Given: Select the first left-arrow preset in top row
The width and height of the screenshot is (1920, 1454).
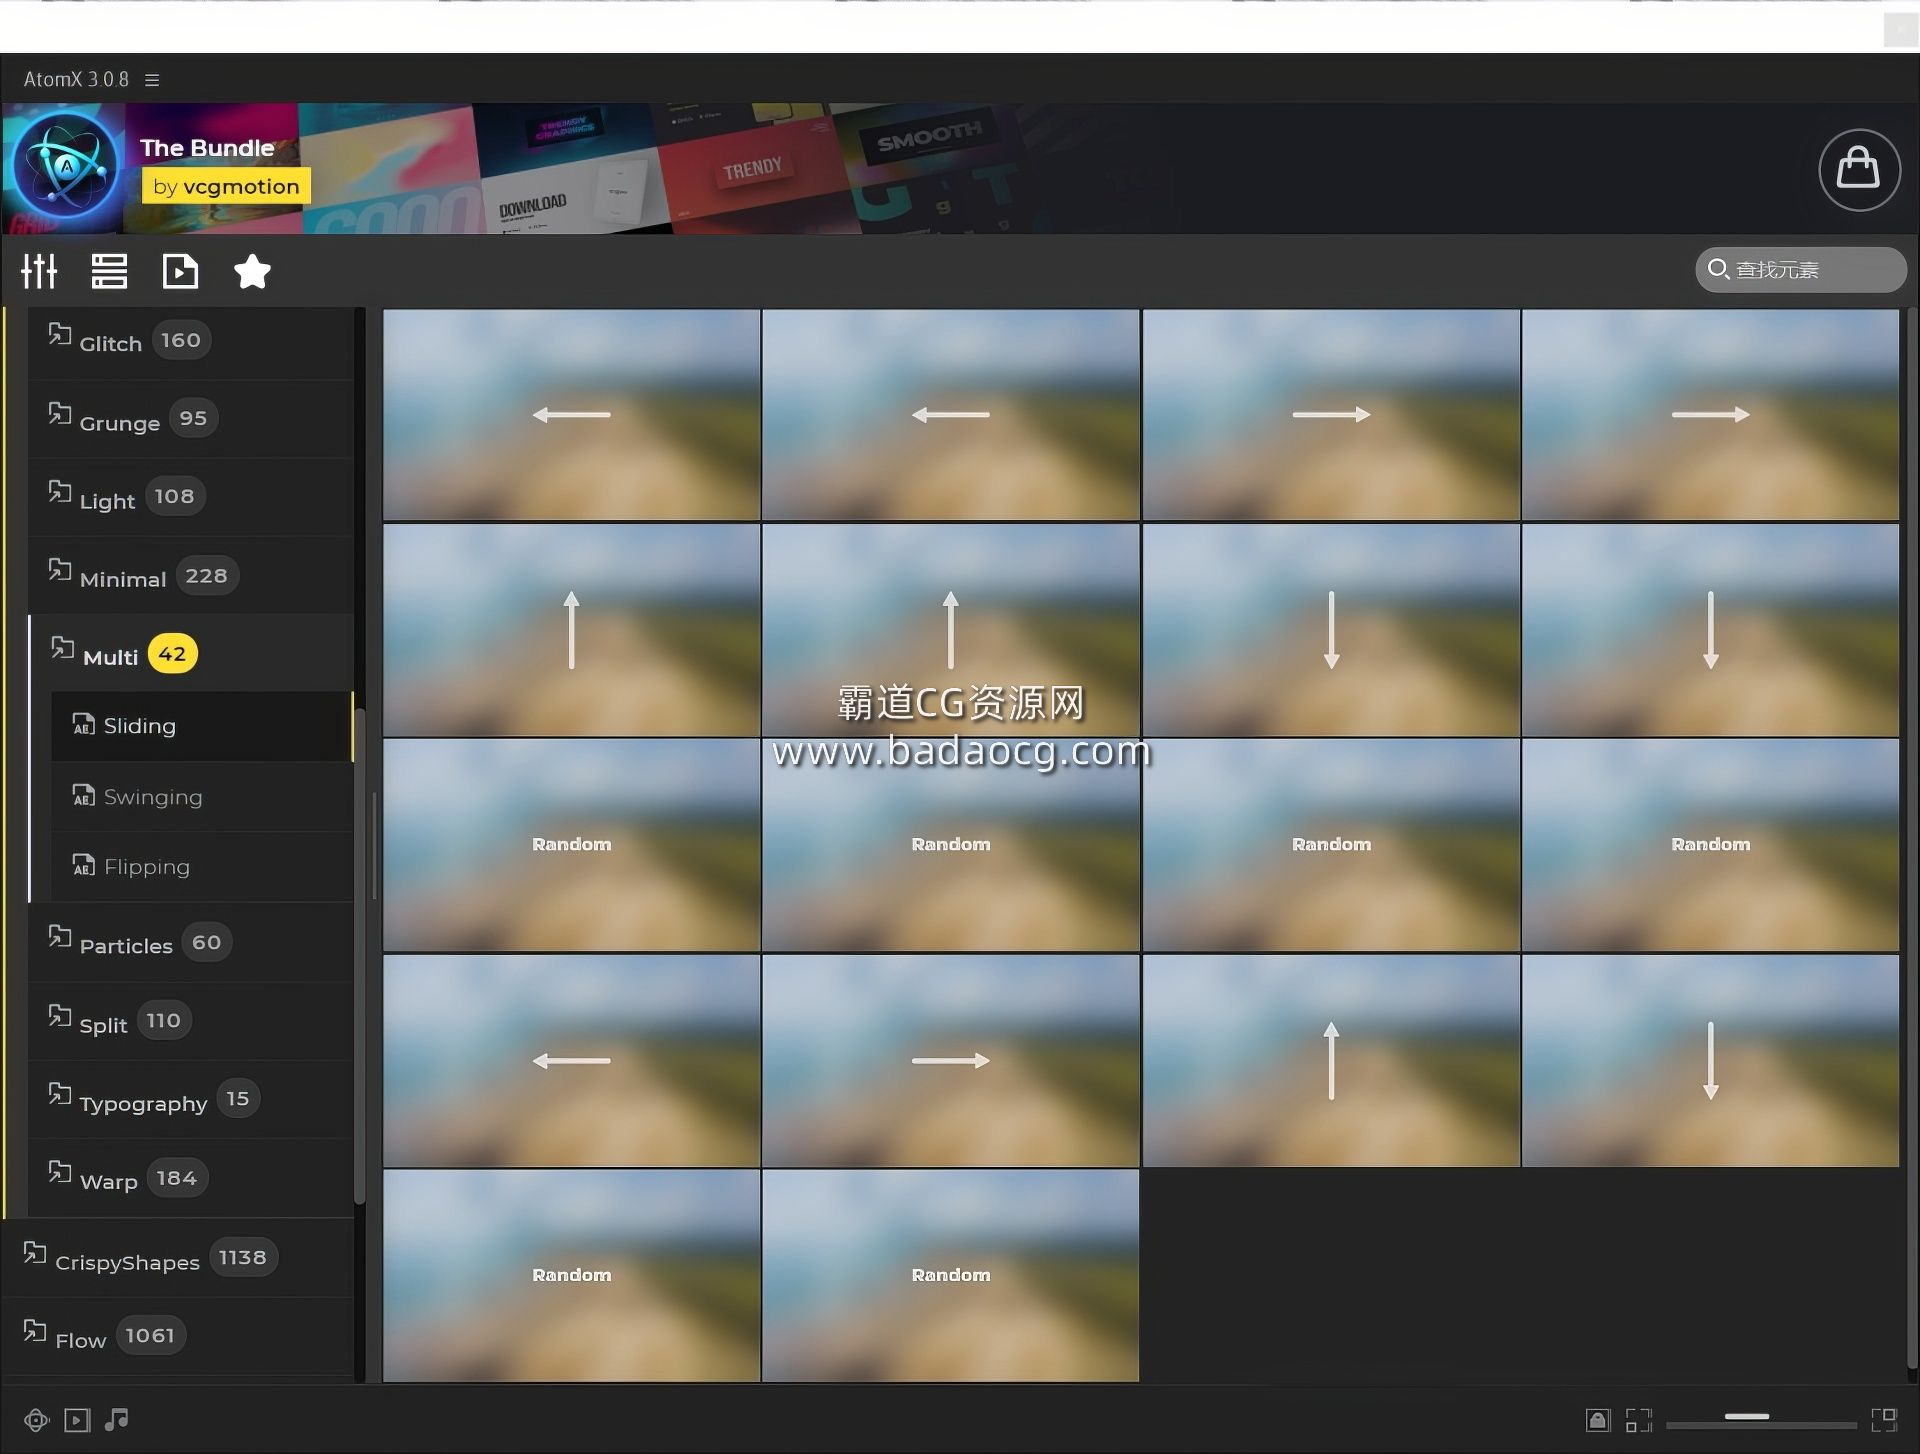Looking at the screenshot, I should click(x=571, y=414).
